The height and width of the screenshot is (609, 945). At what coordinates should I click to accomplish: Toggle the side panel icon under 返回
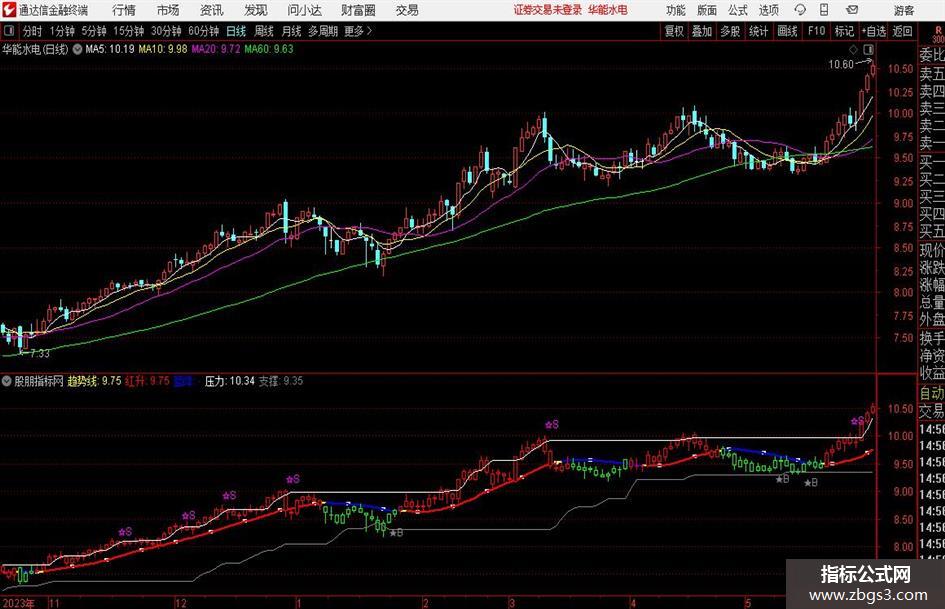pyautogui.click(x=868, y=49)
